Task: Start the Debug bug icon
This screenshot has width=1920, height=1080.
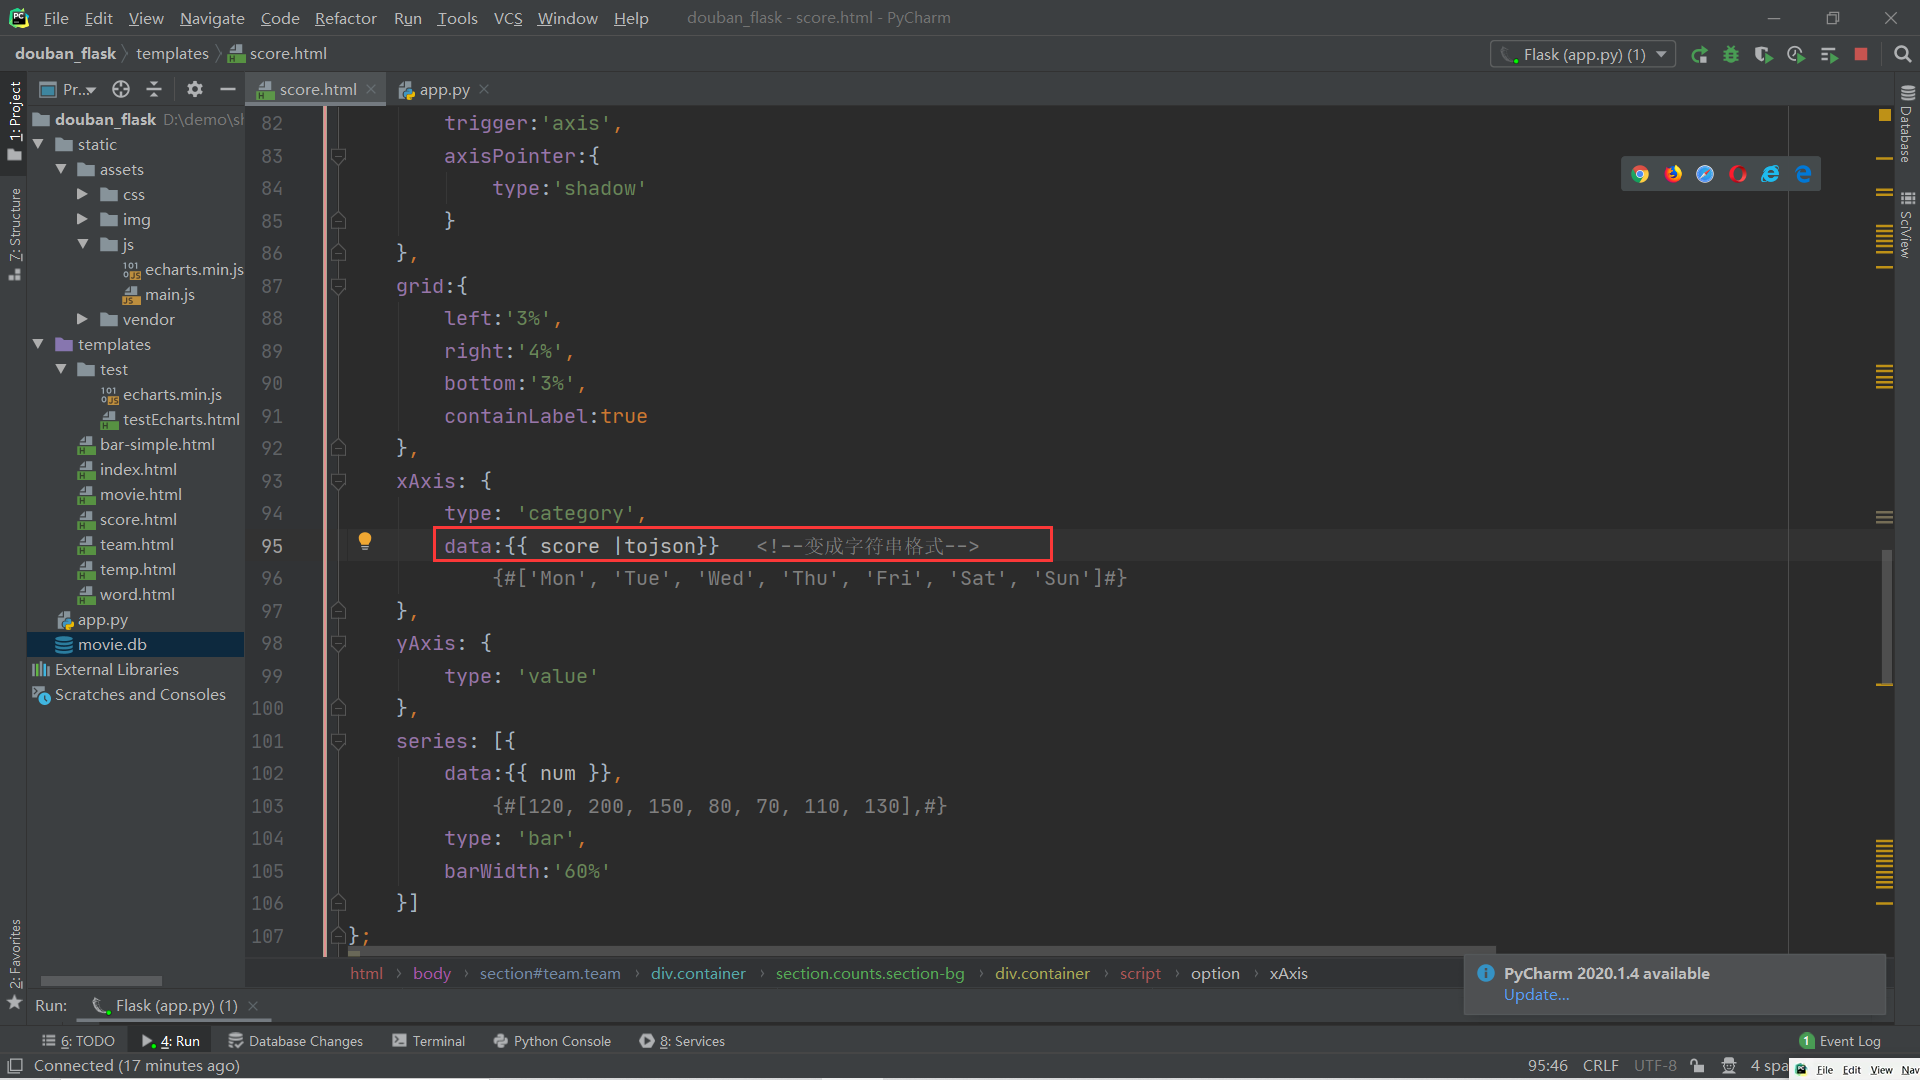Action: point(1731,55)
